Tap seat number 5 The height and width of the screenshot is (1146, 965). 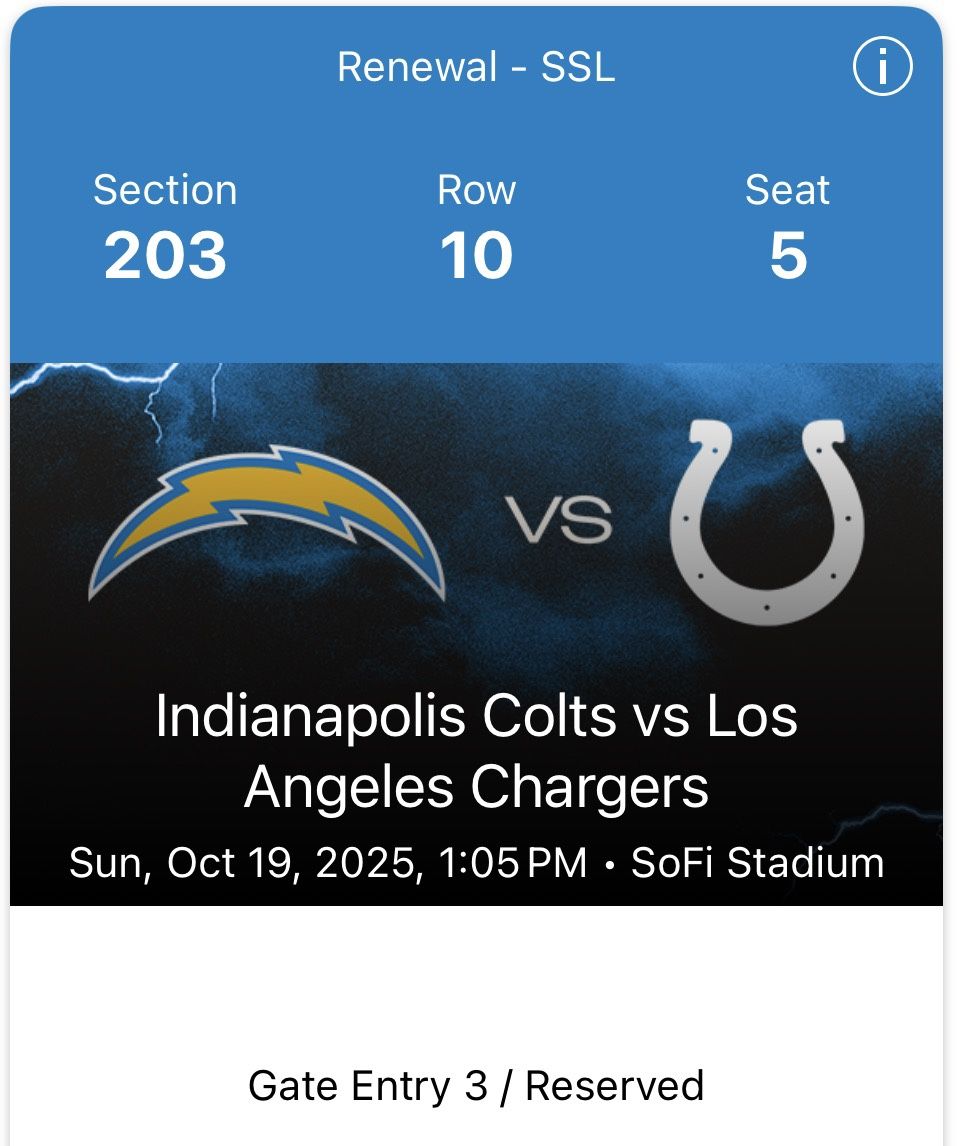click(x=787, y=256)
